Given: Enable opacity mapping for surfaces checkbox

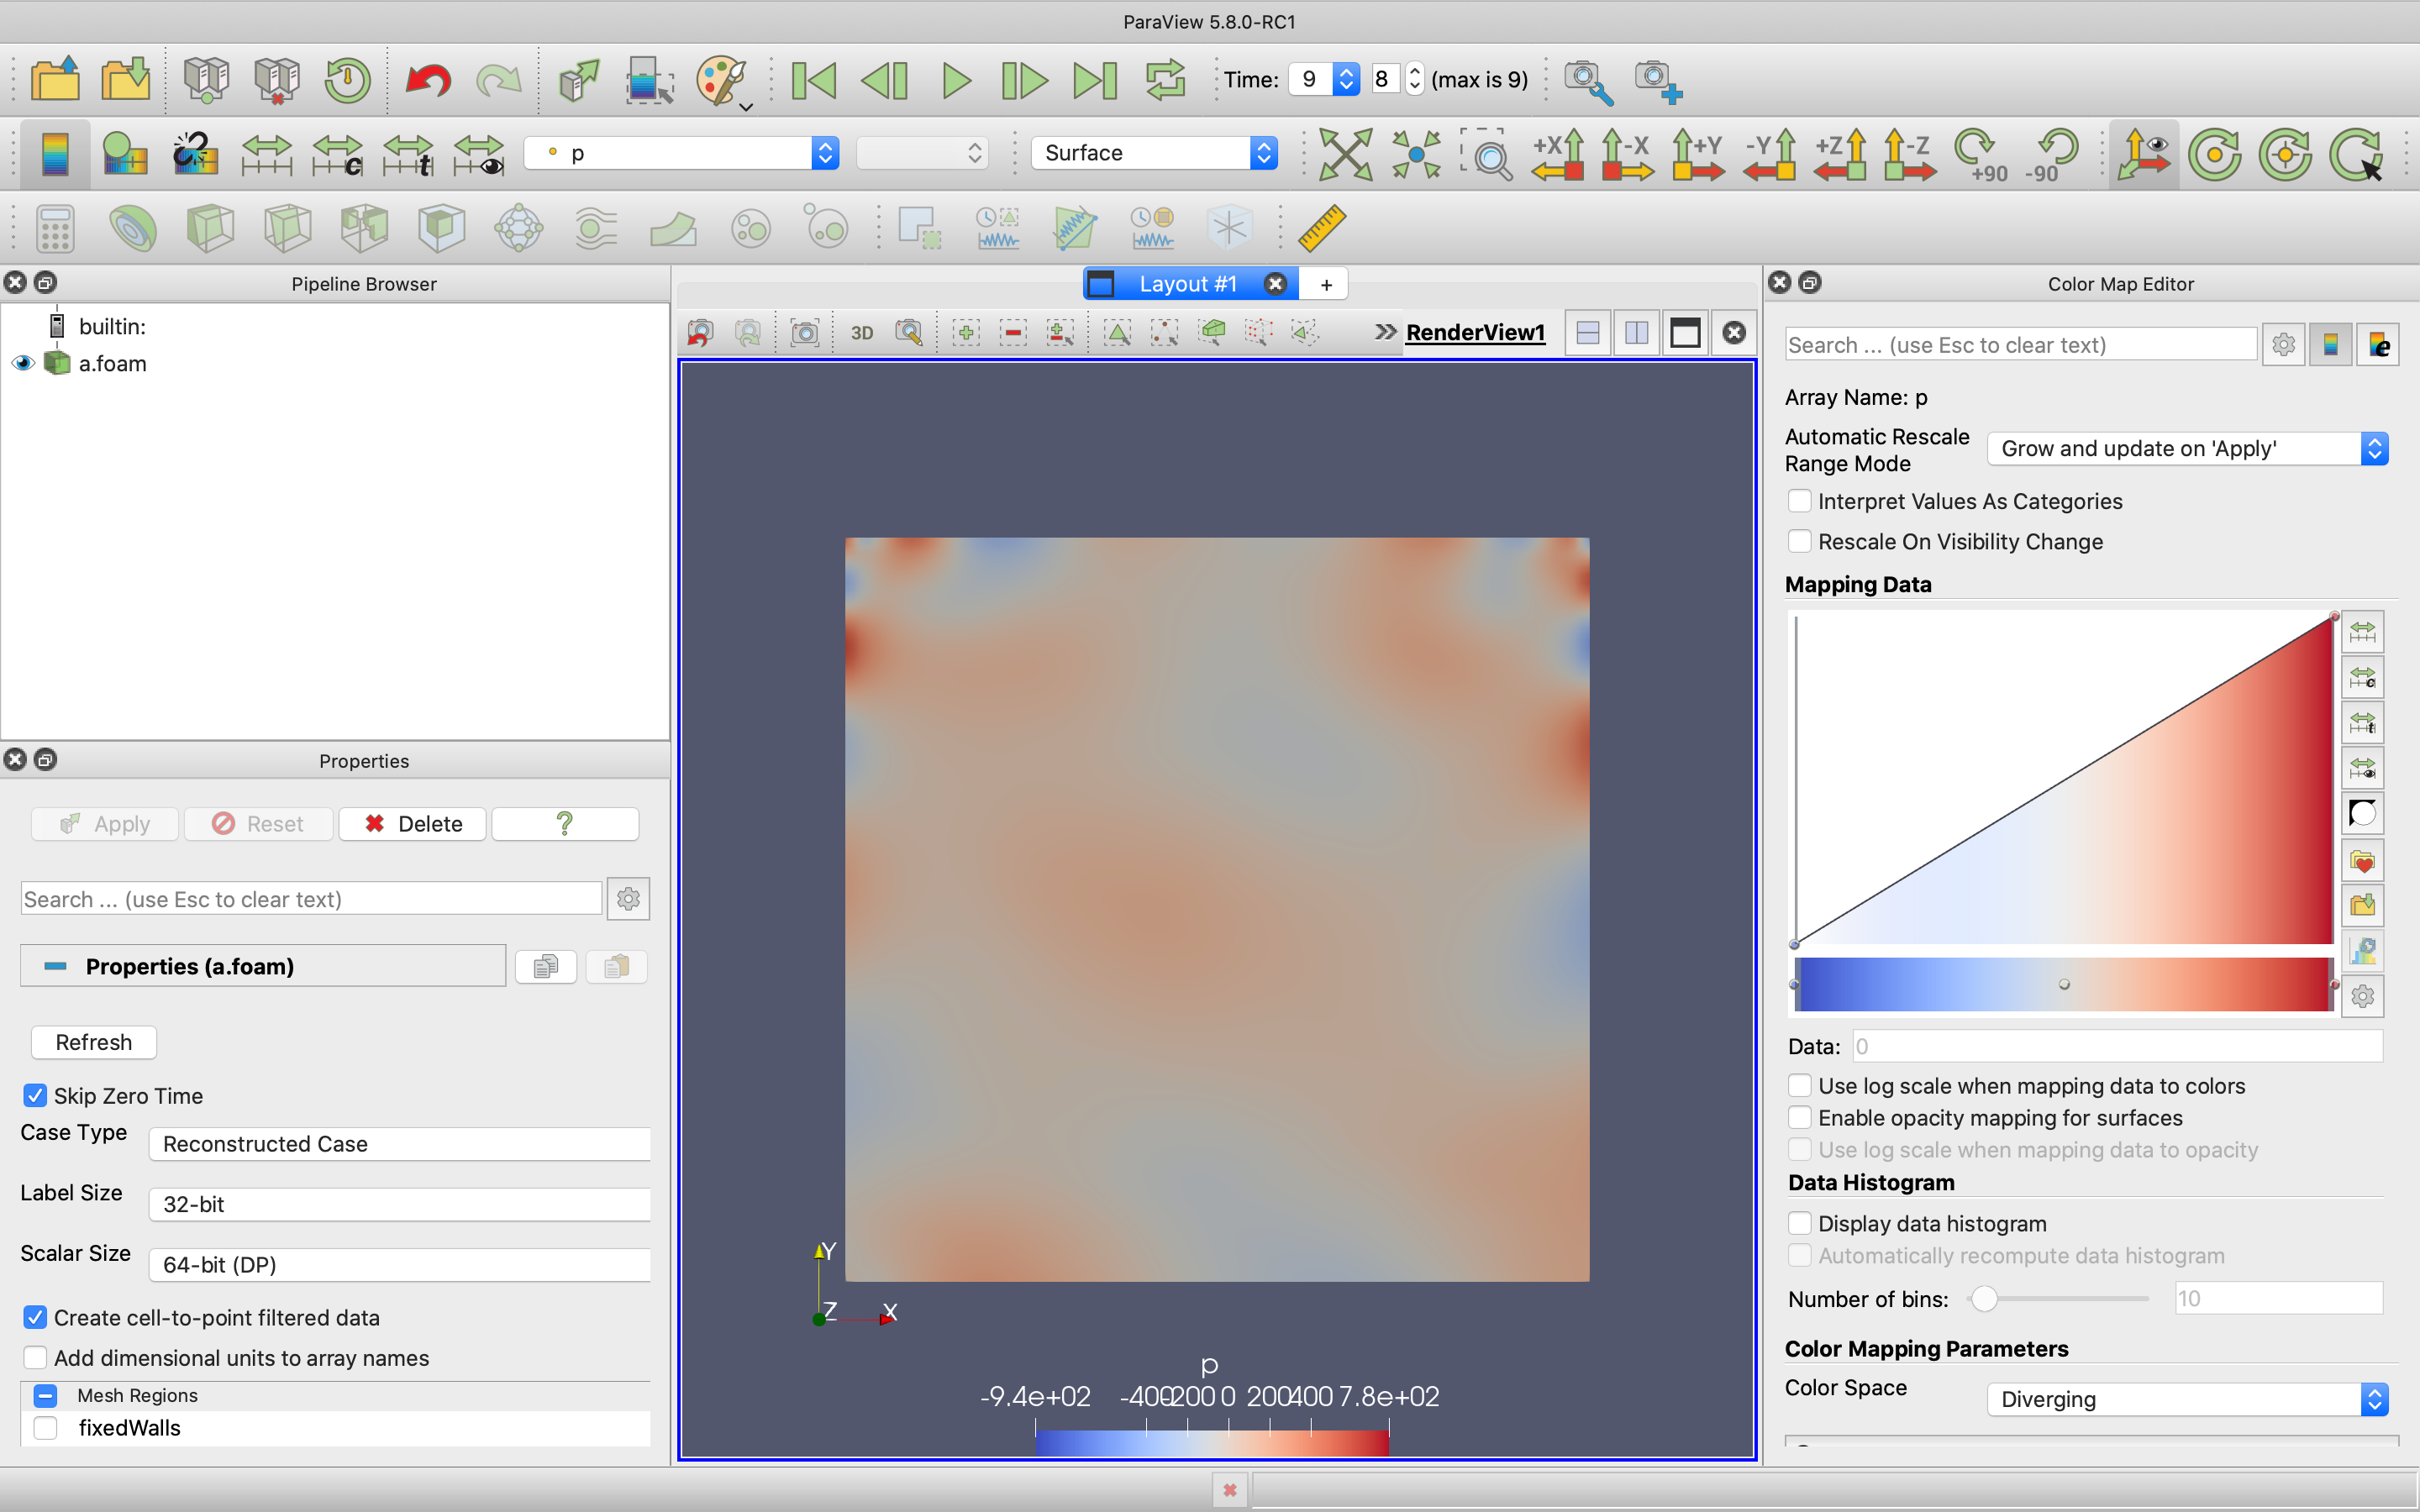Looking at the screenshot, I should click(1799, 1117).
